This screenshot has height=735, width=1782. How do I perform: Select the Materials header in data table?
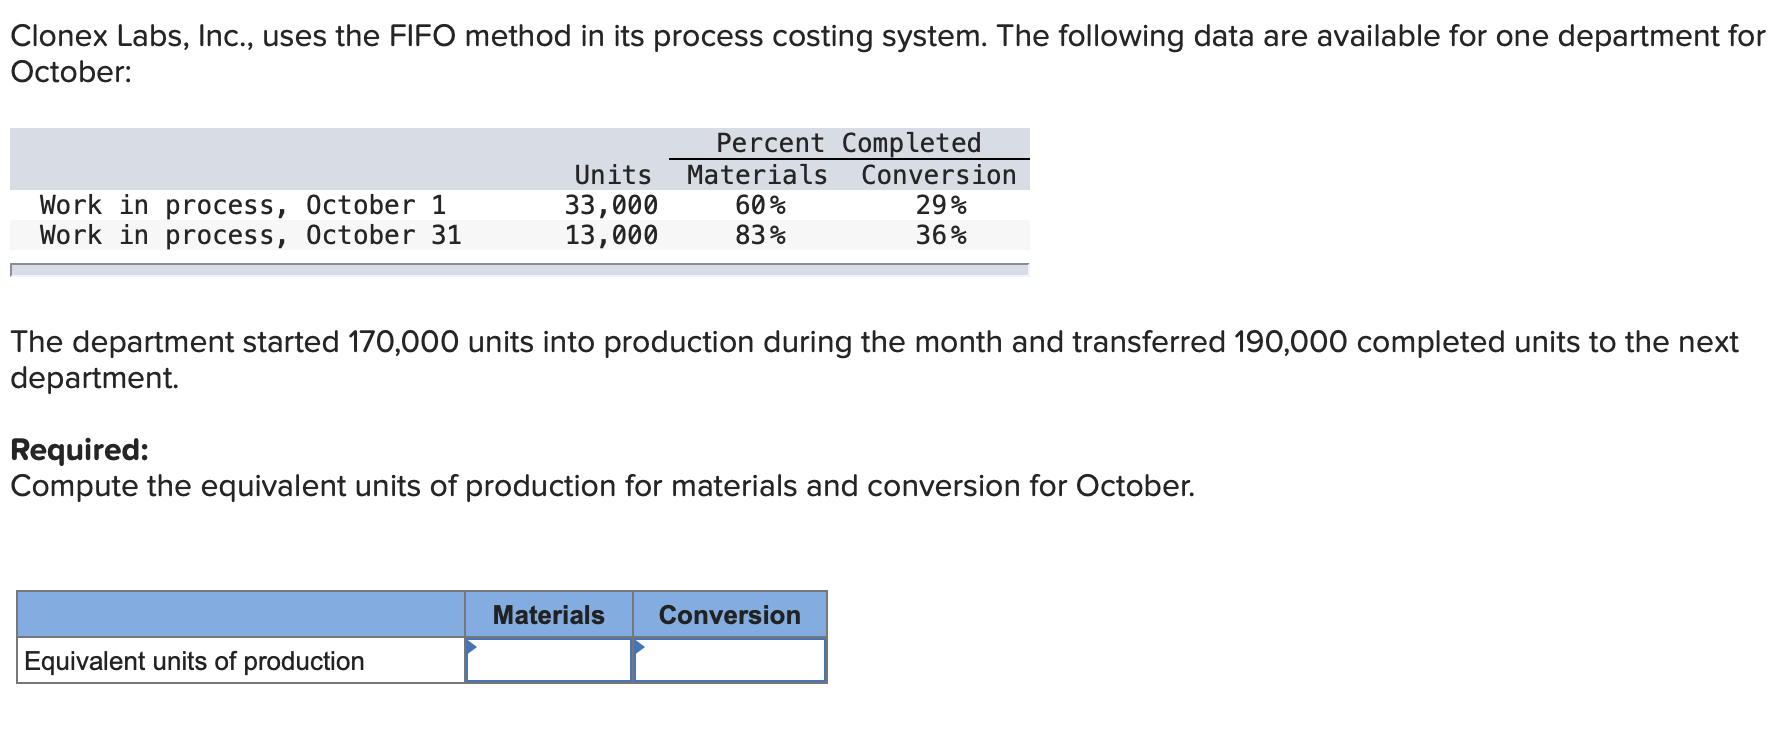click(x=757, y=174)
